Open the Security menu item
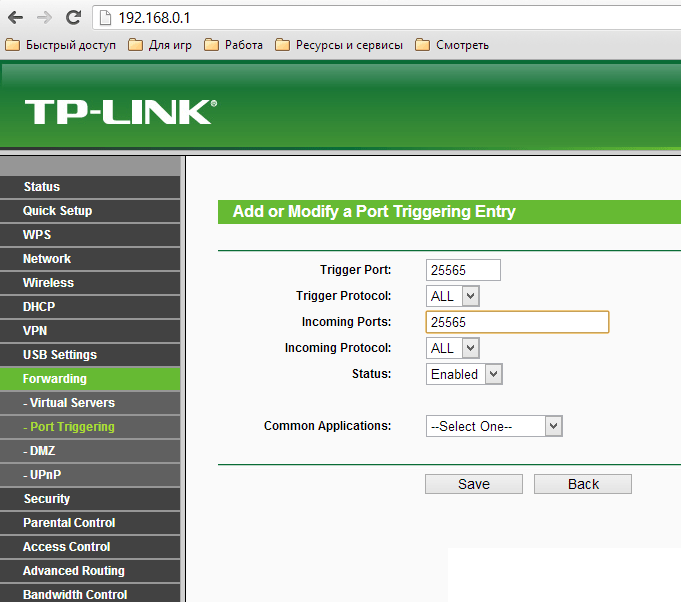Image resolution: width=681 pixels, height=602 pixels. [x=90, y=499]
